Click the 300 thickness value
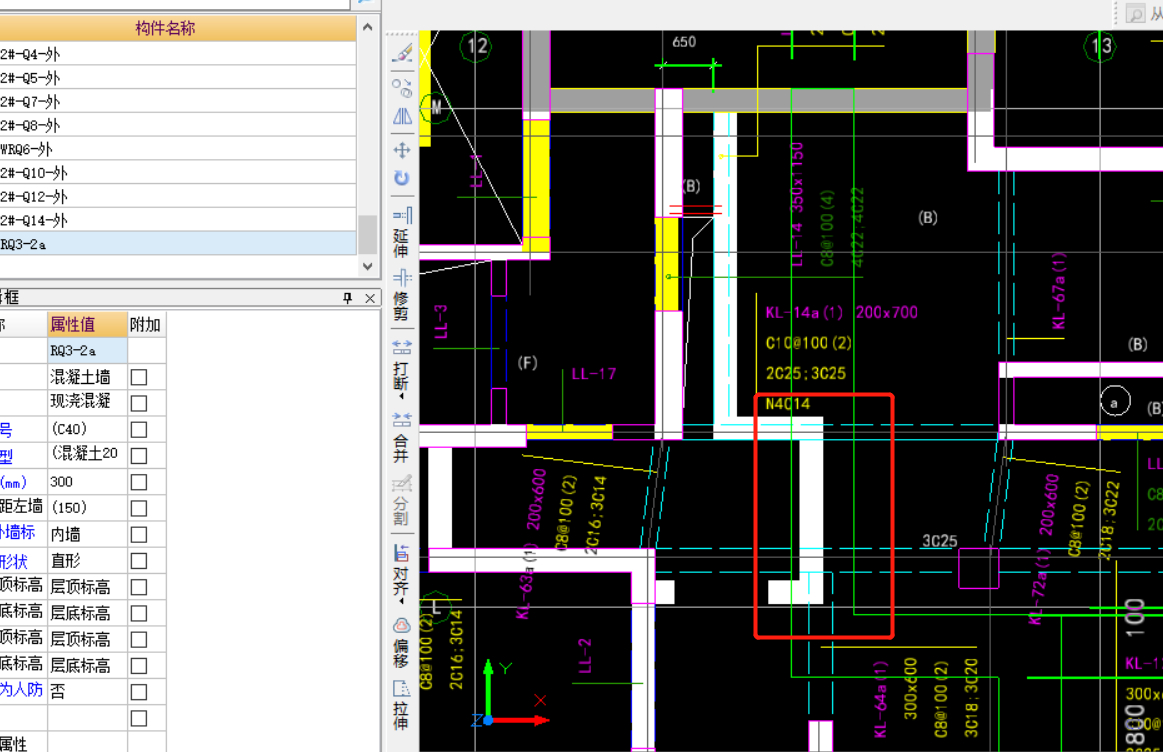 pyautogui.click(x=87, y=482)
